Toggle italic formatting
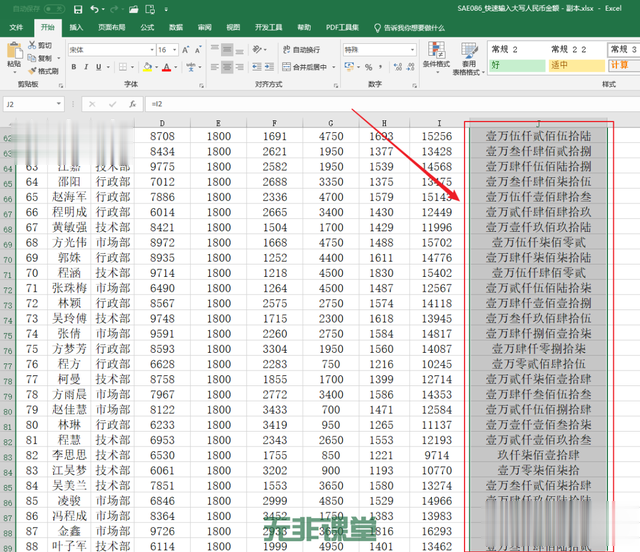The image size is (640, 552). tap(86, 67)
